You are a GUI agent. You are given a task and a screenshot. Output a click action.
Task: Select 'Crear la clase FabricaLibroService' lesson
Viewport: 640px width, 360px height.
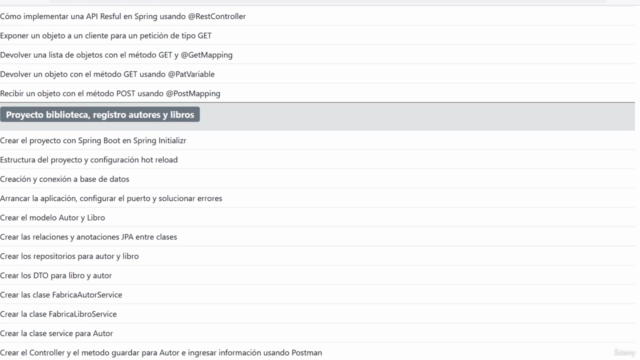pos(58,314)
